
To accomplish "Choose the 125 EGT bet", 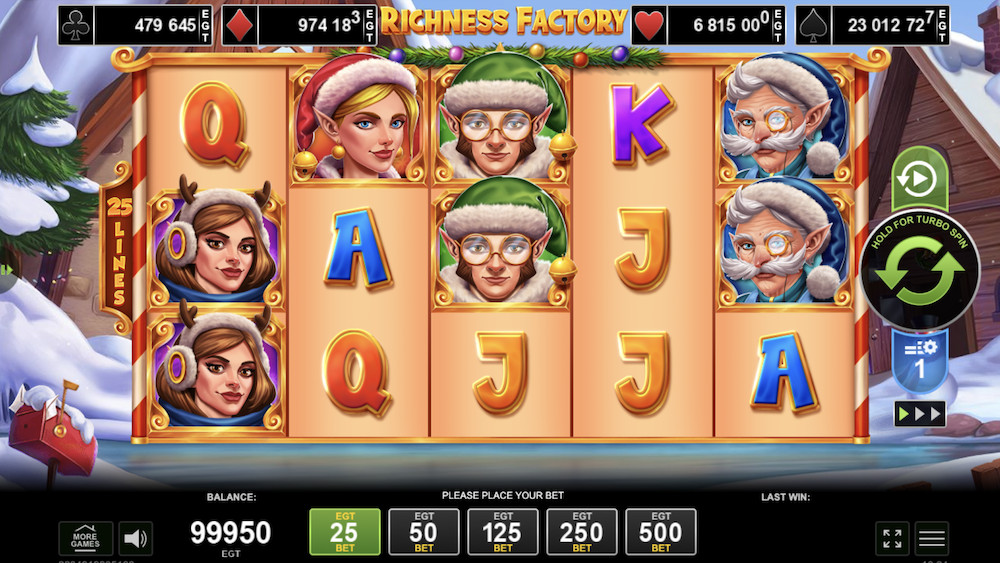I will tap(503, 532).
